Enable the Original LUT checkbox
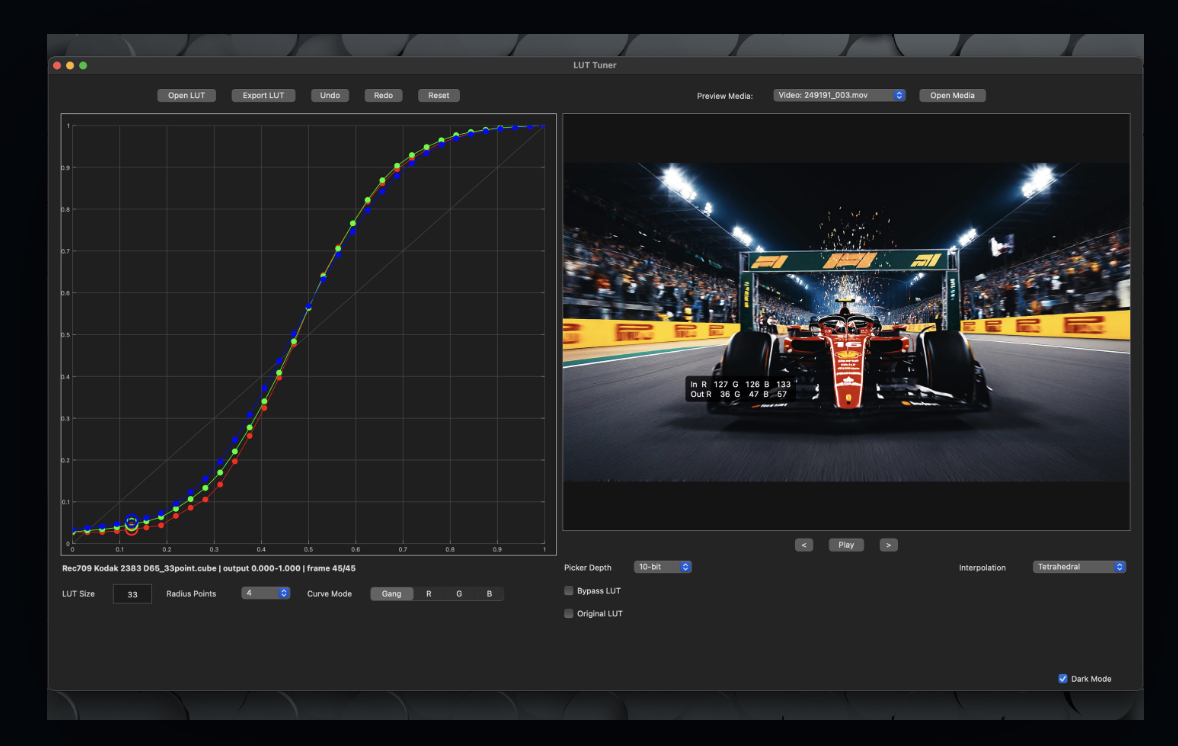Screen dimensions: 1178x746 (569, 613)
